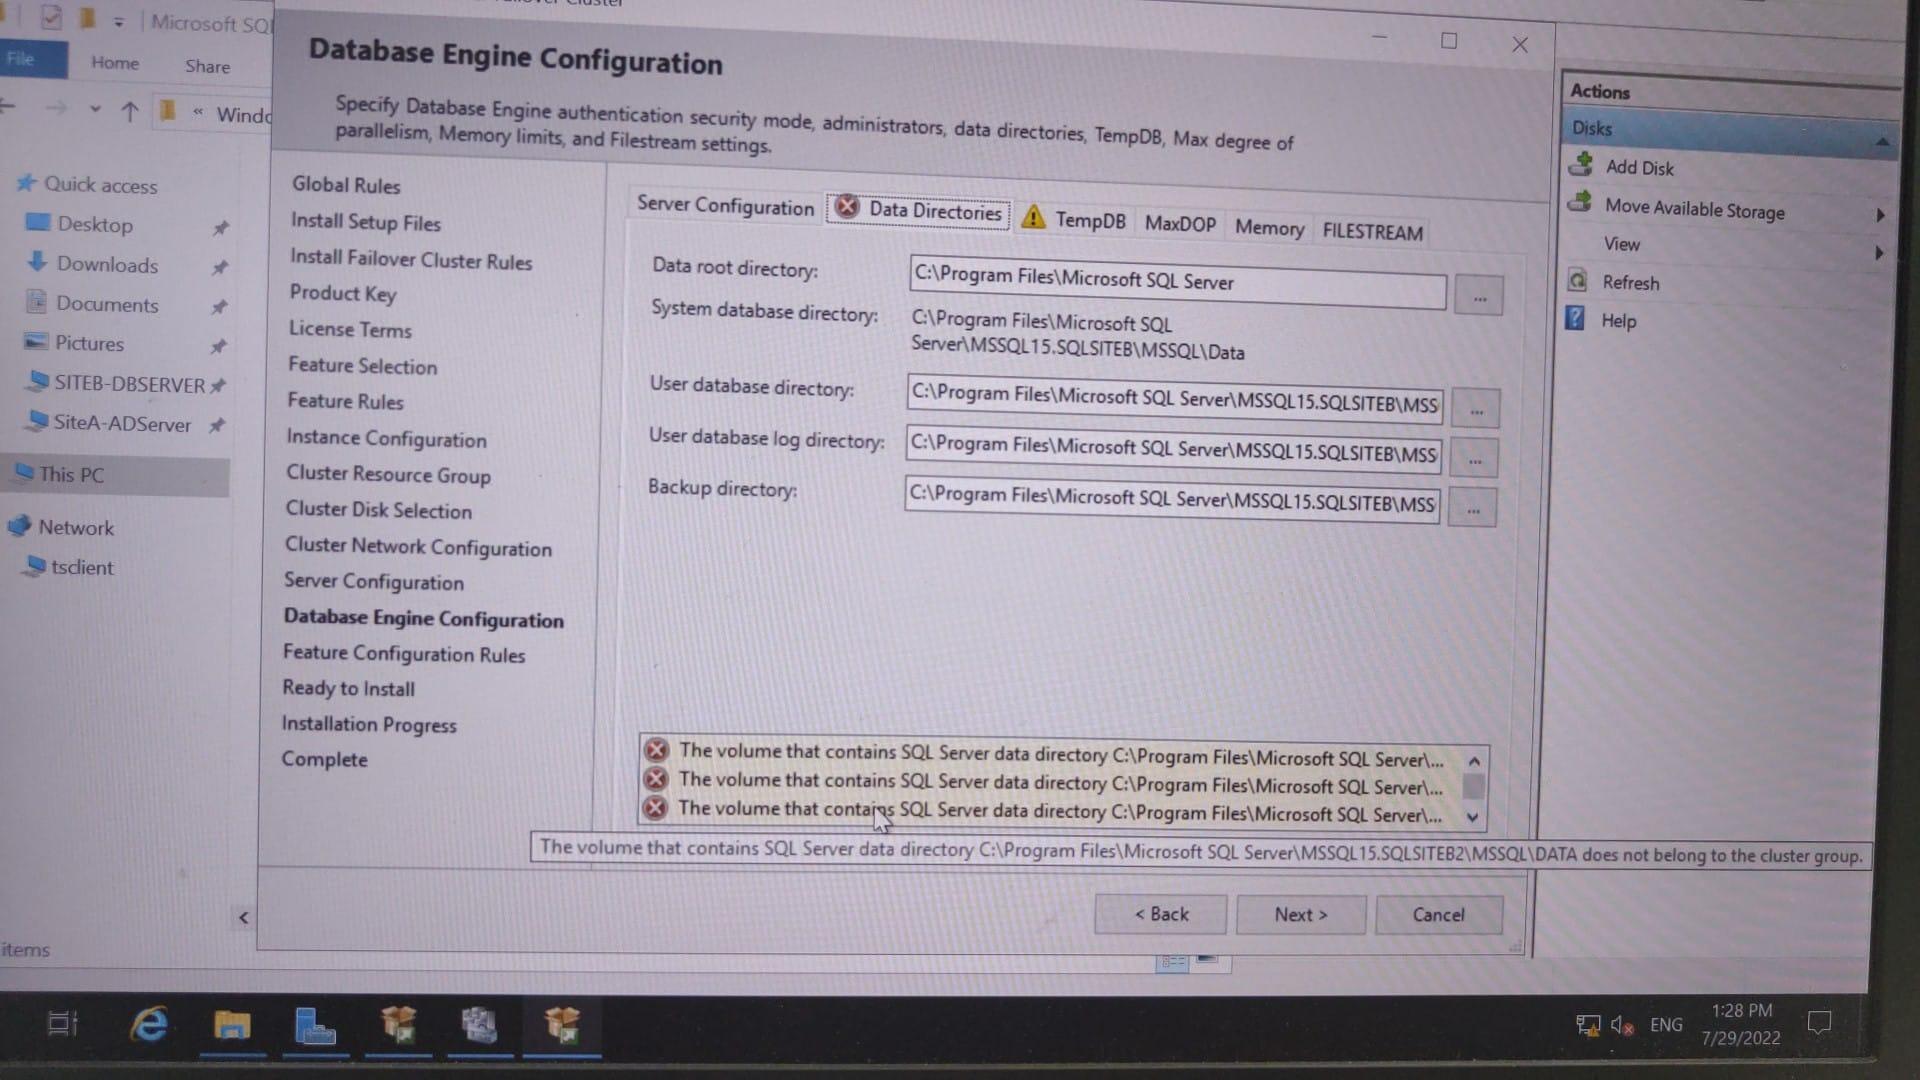Click Move Available Storage icon
This screenshot has width=1920, height=1080.
pos(1581,203)
